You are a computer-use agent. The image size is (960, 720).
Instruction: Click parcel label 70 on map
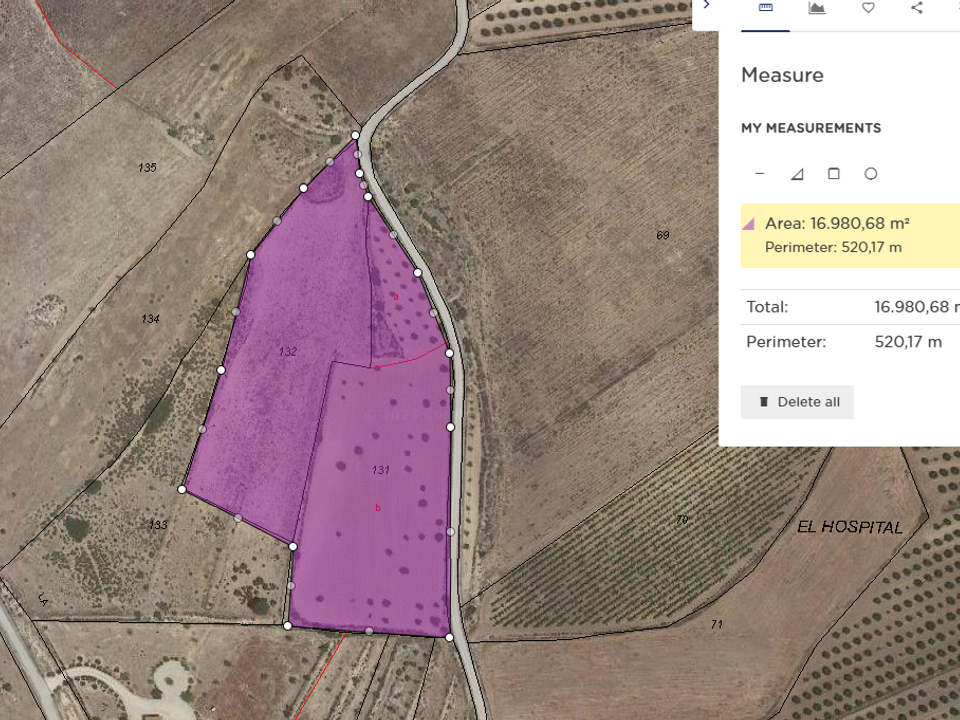[682, 520]
